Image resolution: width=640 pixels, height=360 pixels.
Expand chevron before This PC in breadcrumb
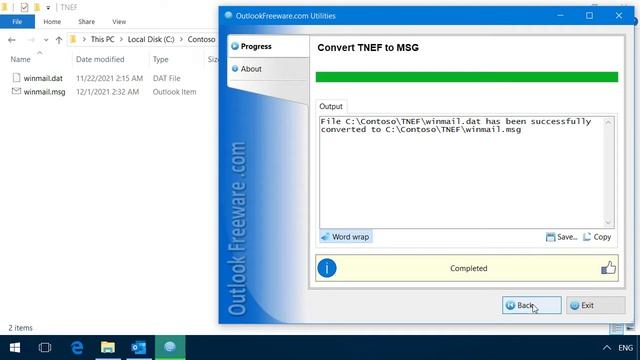(x=84, y=39)
